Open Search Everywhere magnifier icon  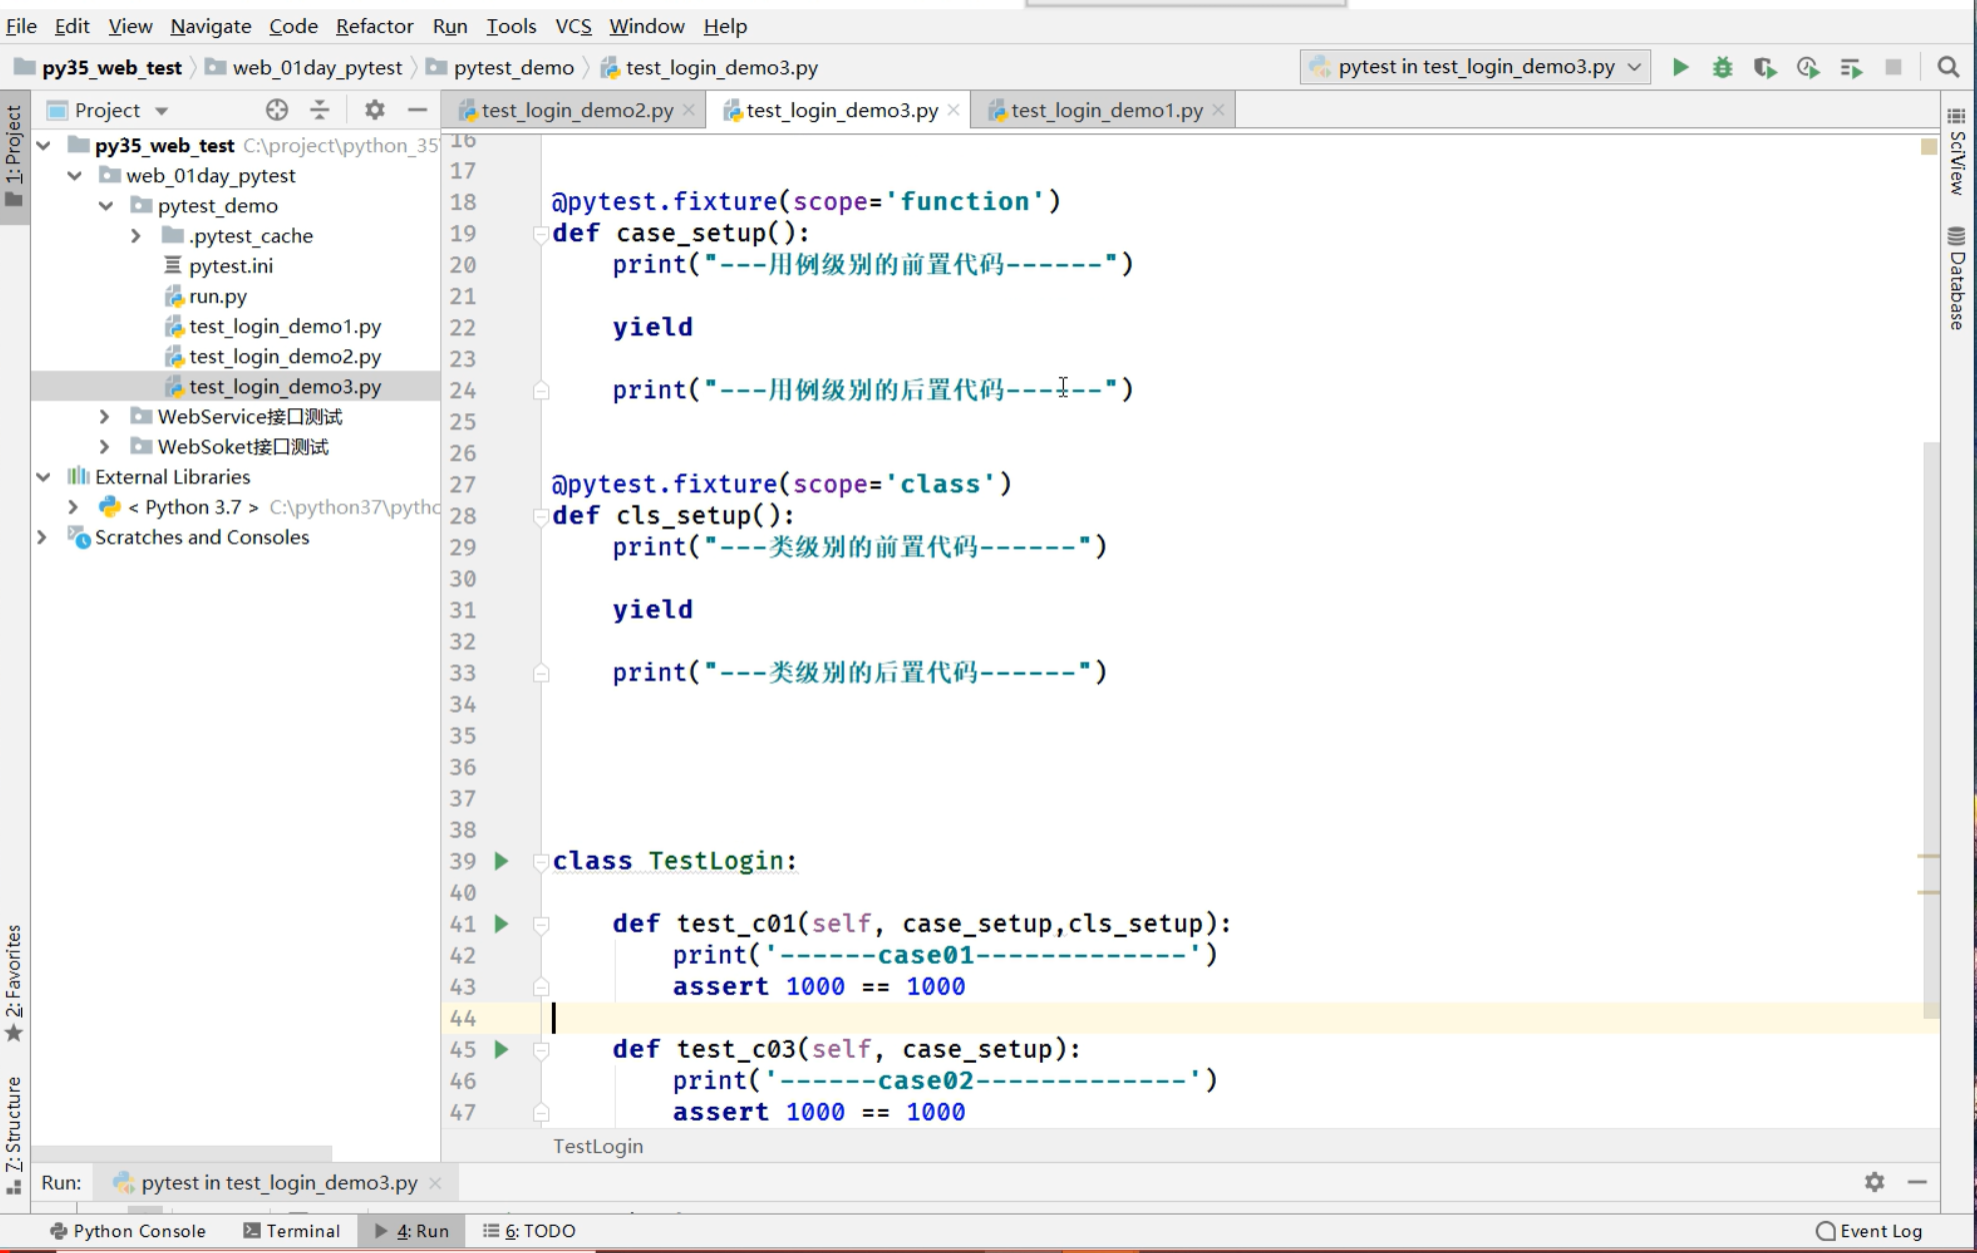tap(1948, 67)
